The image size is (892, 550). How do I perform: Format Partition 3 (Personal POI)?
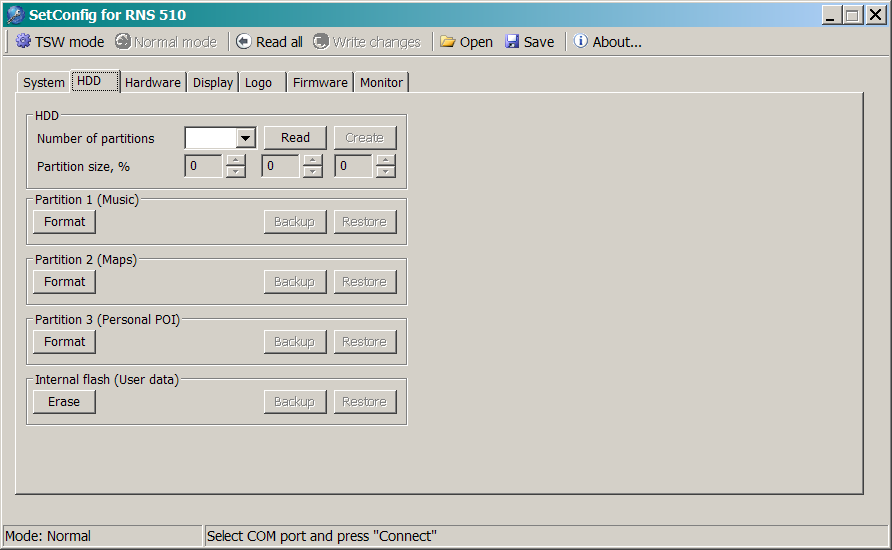[x=64, y=342]
